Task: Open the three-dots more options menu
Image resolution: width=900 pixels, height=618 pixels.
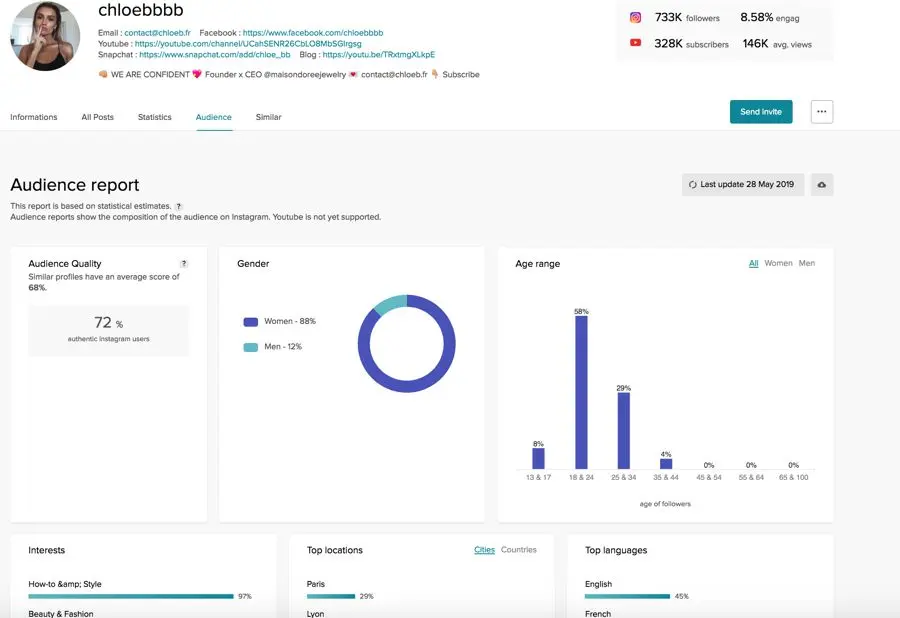Action: (x=821, y=112)
